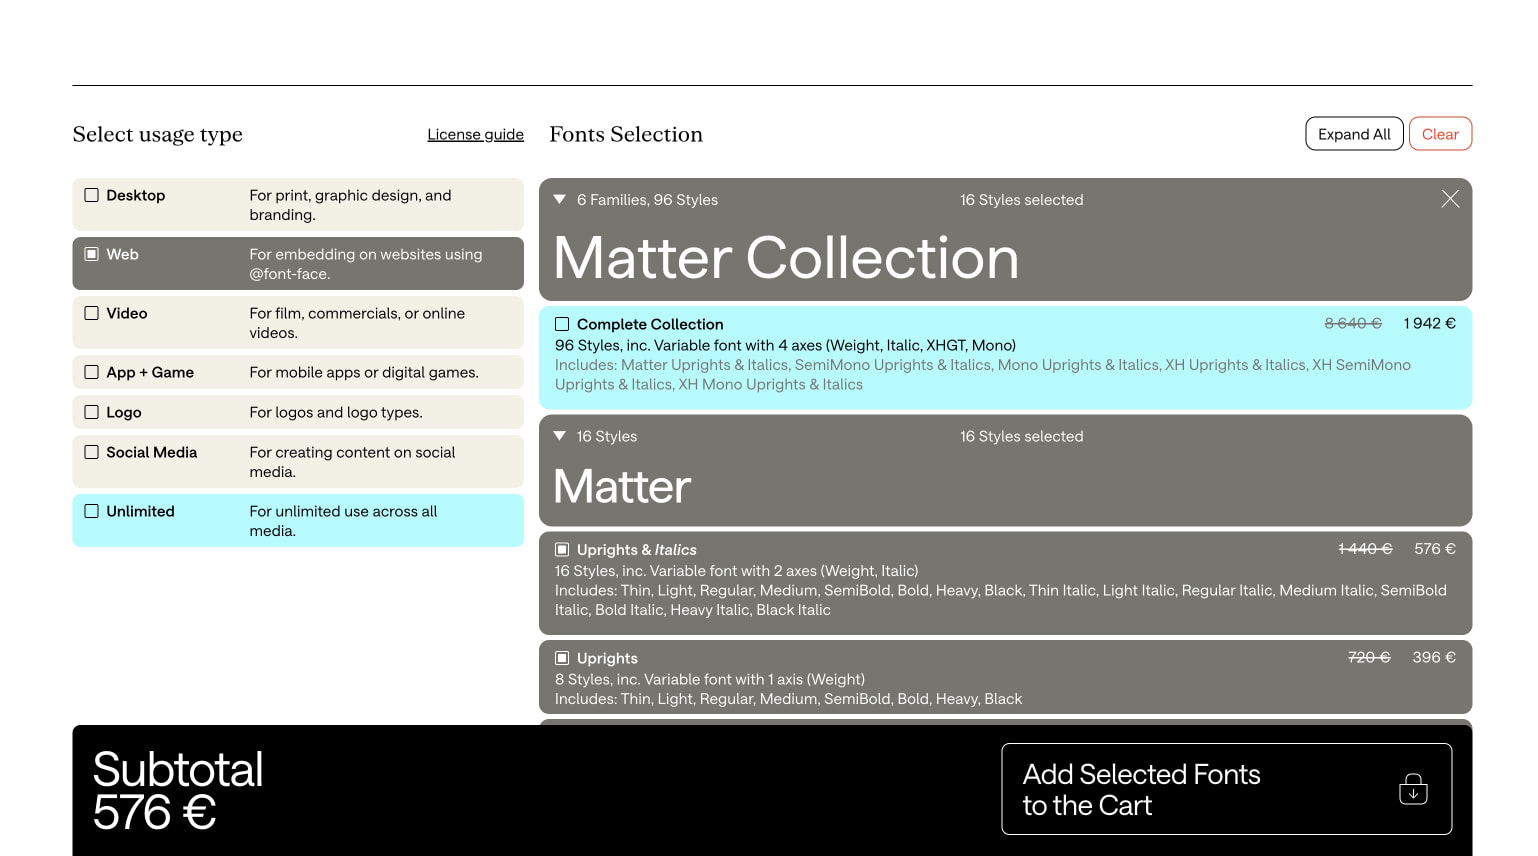Screen dimensions: 1538x856
Task: Click the "Fonts Selection" heading
Action: 626,134
